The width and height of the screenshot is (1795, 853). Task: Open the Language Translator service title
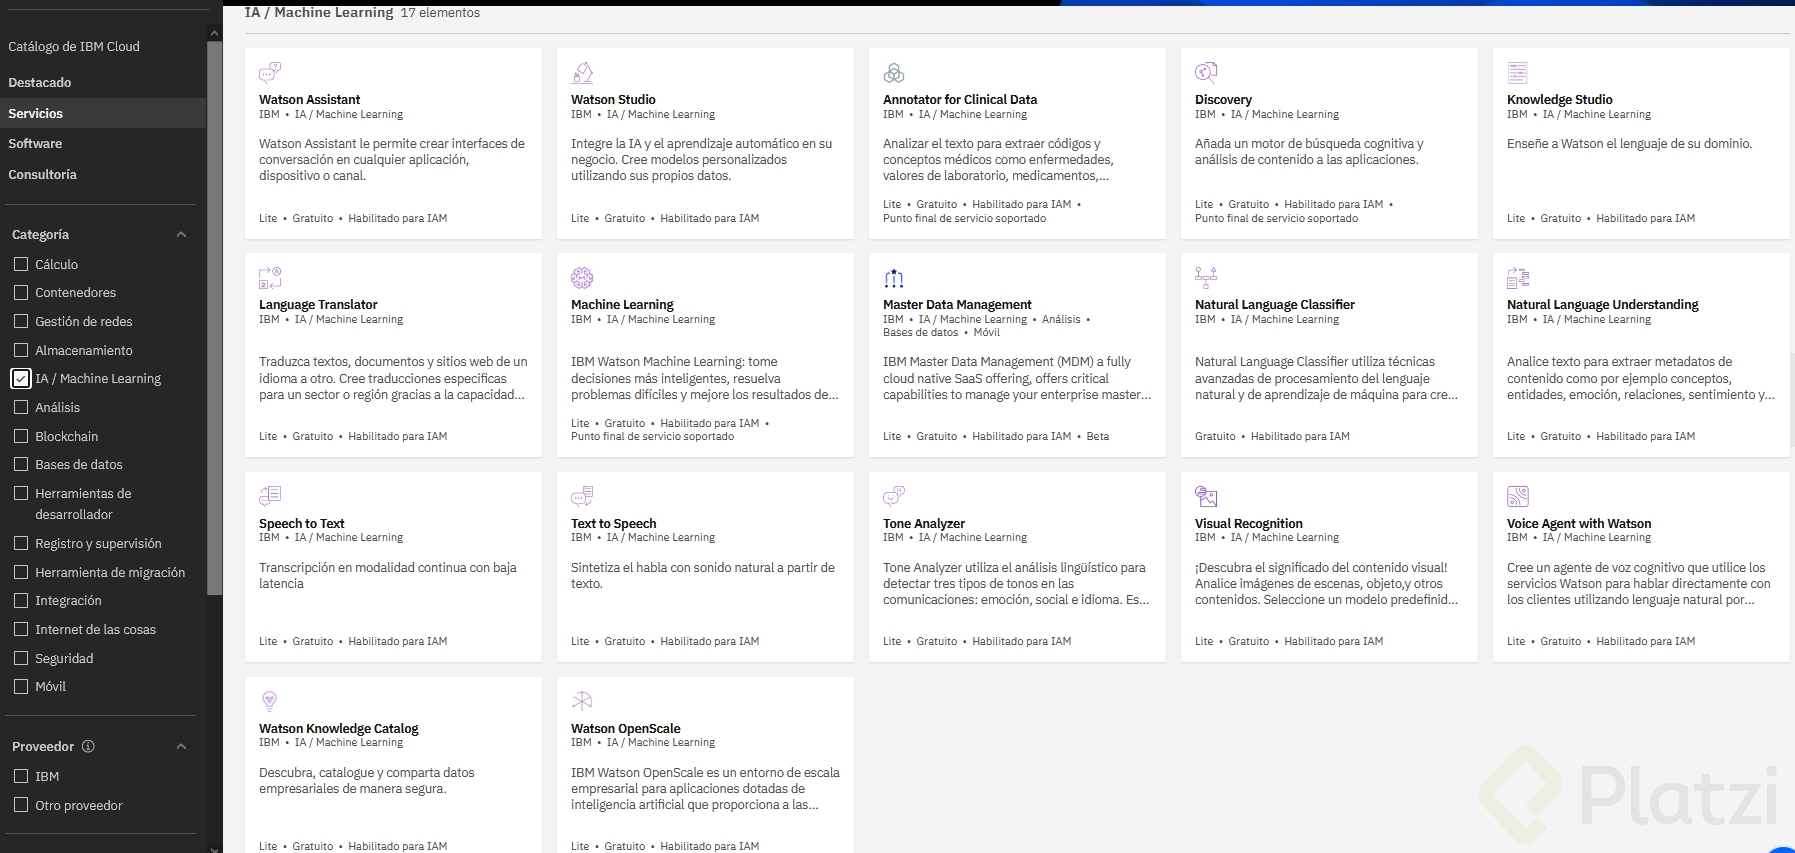click(x=318, y=304)
